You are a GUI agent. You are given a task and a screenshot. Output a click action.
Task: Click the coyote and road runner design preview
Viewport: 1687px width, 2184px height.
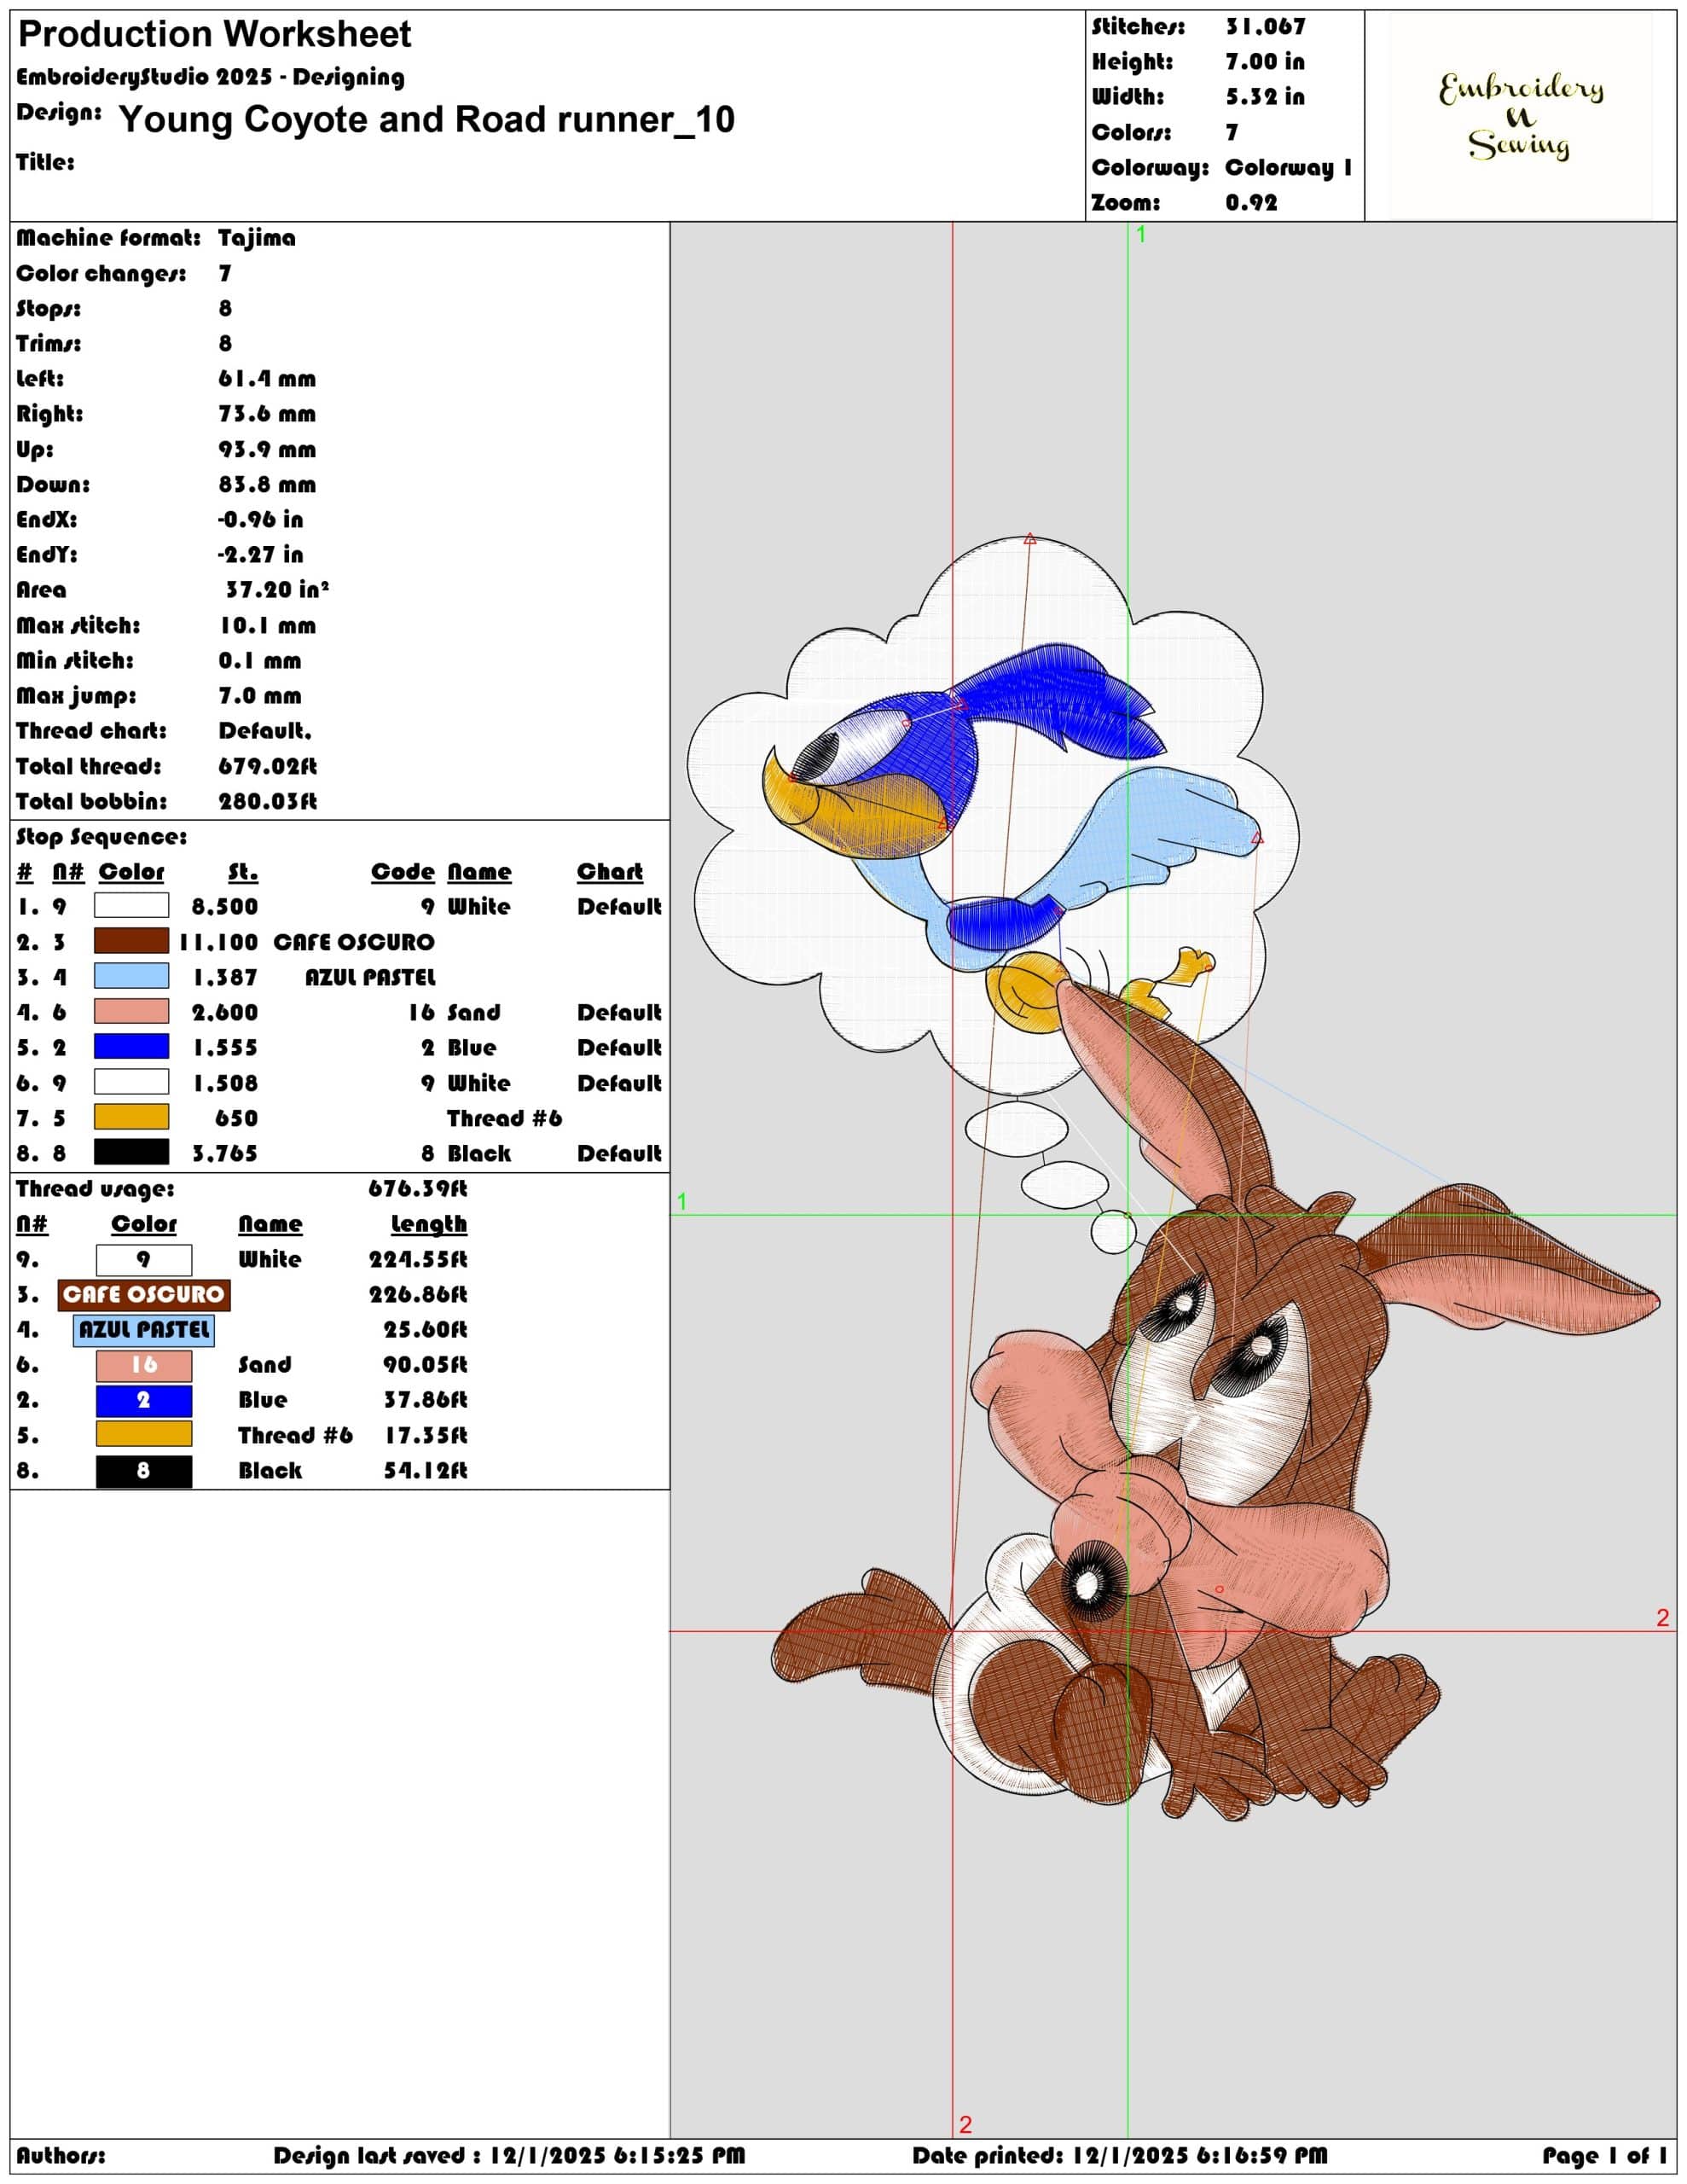(1173, 1178)
